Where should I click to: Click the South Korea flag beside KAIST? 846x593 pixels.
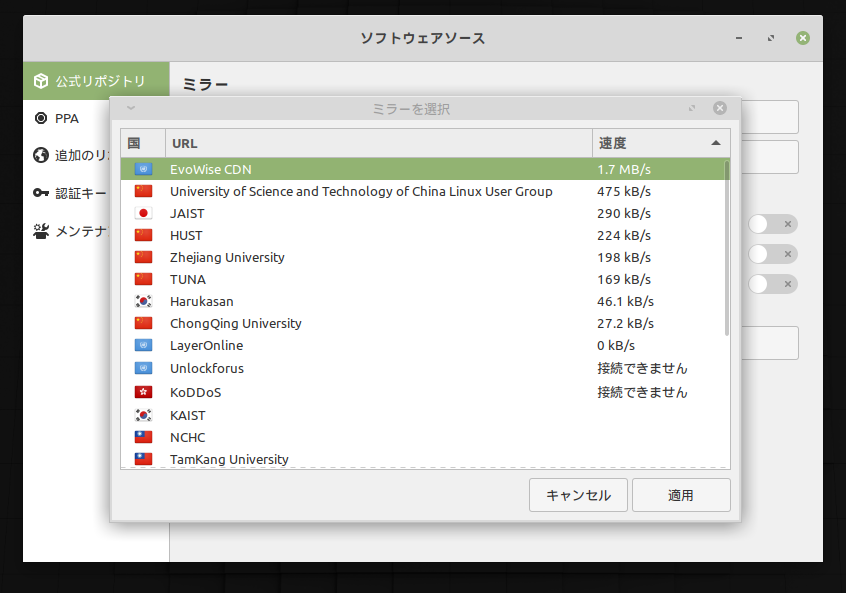(144, 415)
